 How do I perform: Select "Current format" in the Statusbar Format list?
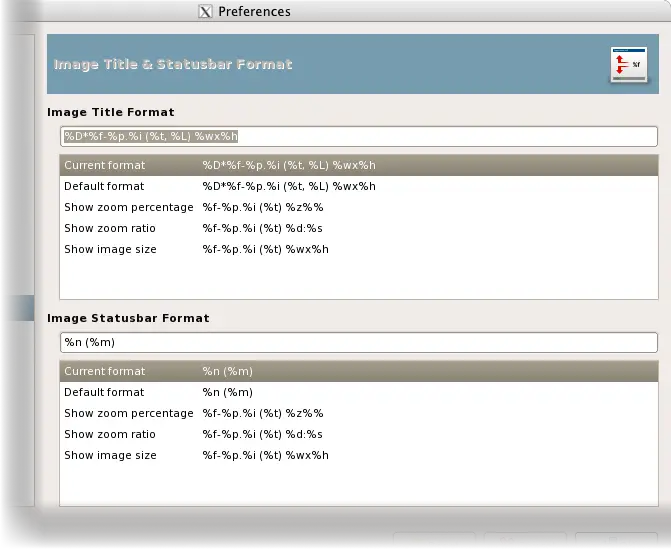[105, 372]
